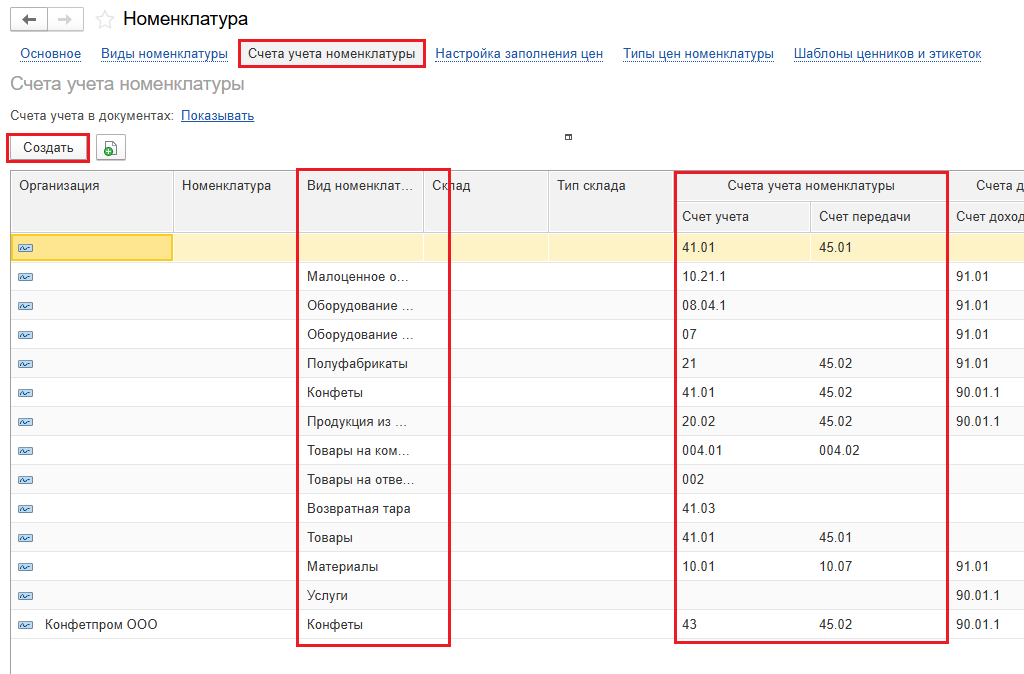Select the Счета учета номенклатуры tab
The width and height of the screenshot is (1024, 674).
point(332,54)
